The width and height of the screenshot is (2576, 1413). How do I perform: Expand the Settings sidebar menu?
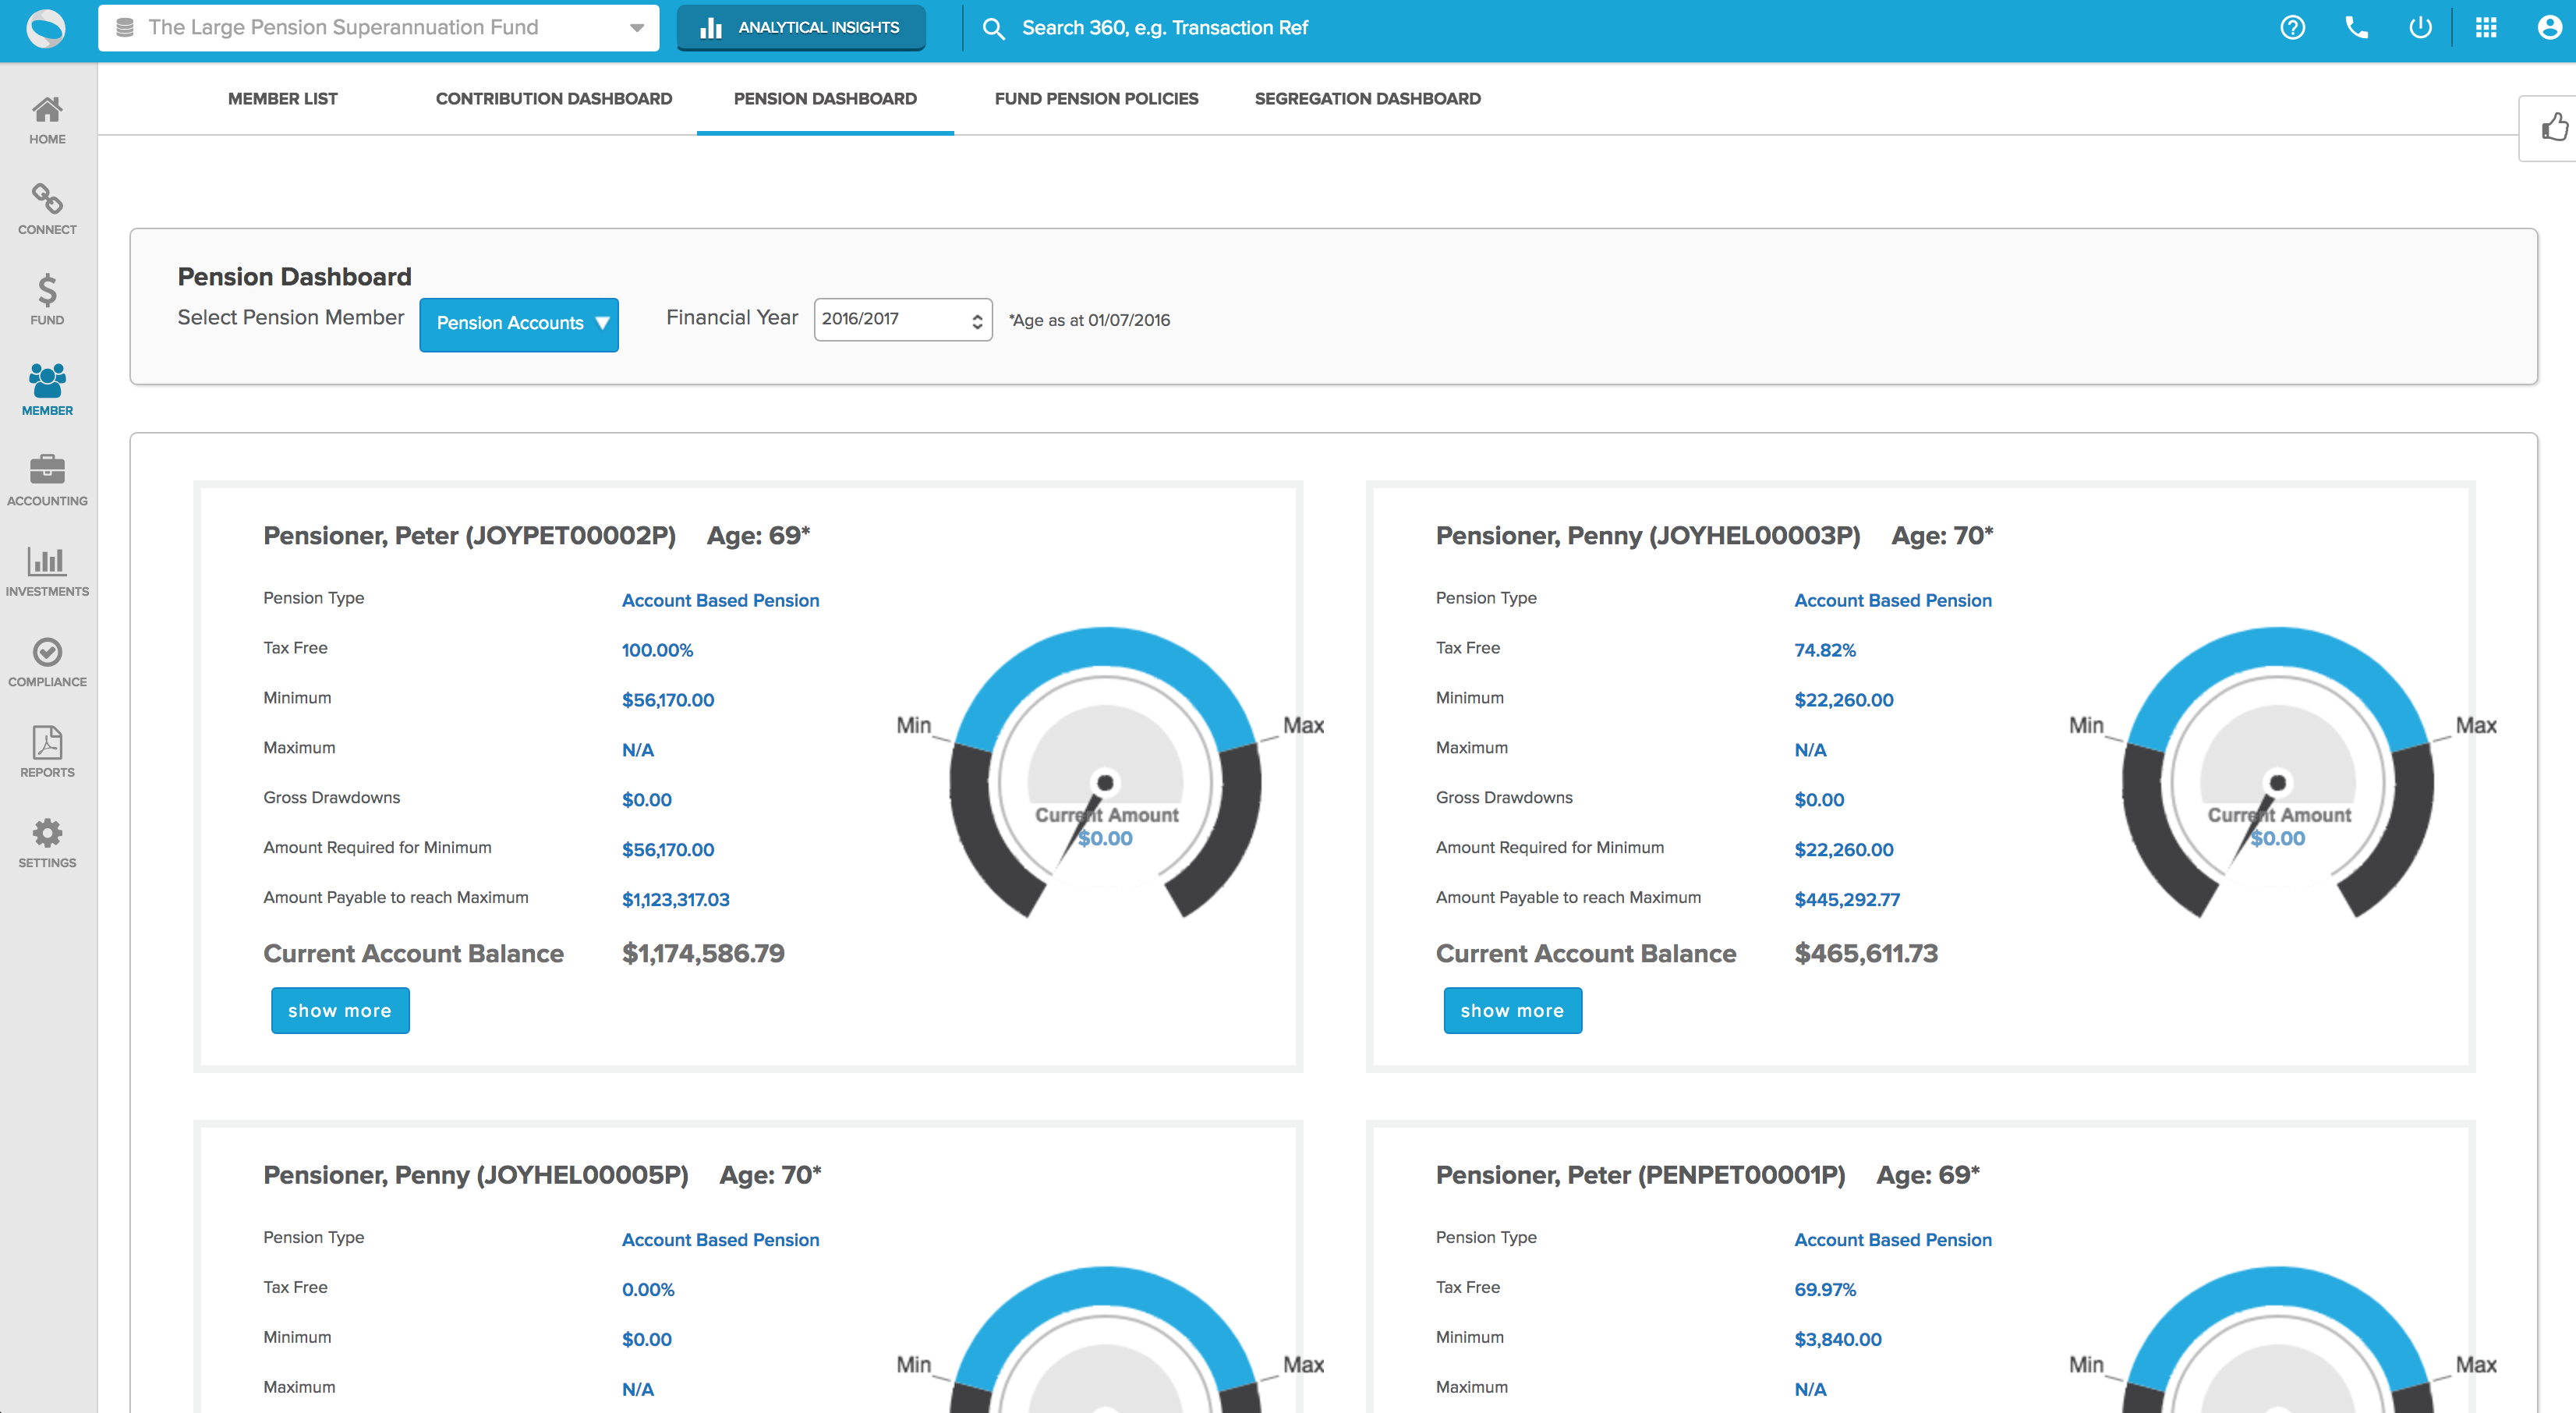tap(47, 842)
